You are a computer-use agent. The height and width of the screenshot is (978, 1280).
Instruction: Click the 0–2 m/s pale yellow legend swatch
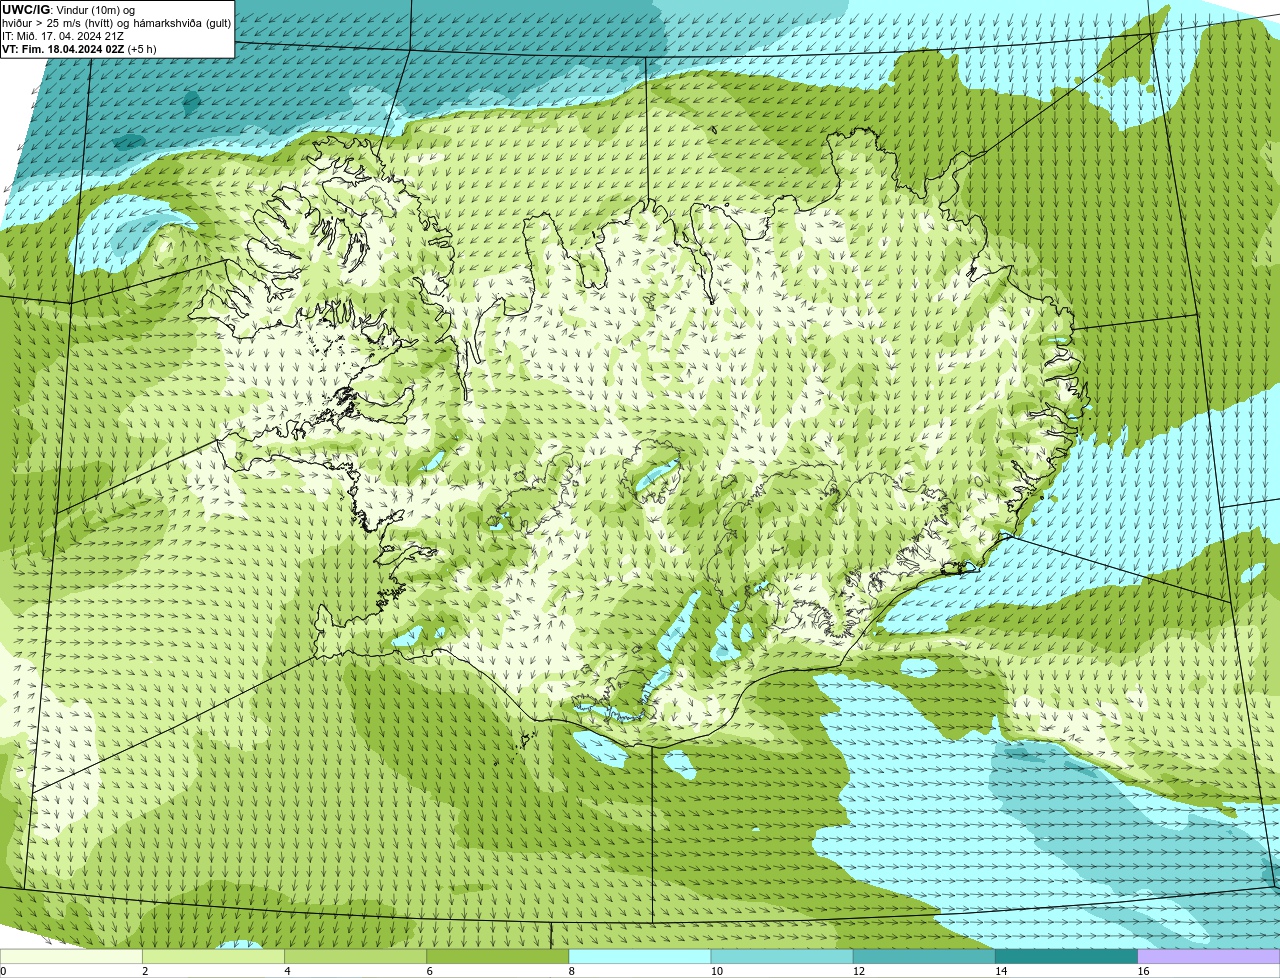point(71,956)
